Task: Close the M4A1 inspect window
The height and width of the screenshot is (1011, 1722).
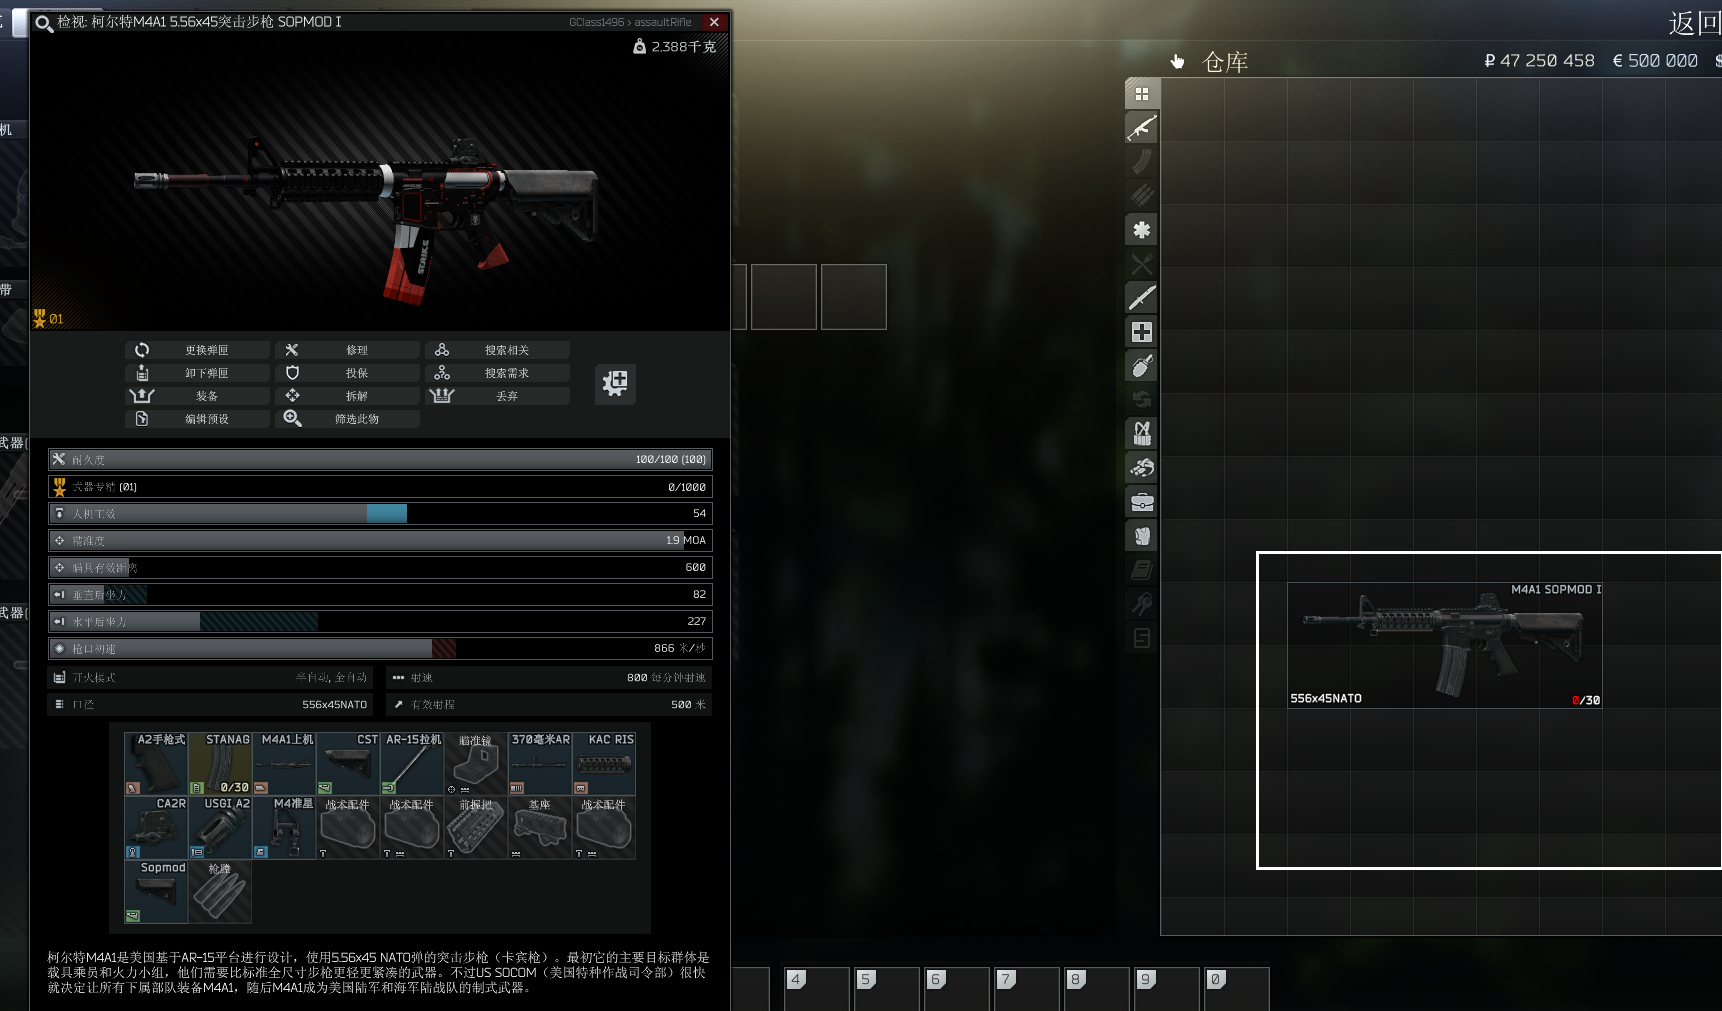Action: click(x=714, y=22)
